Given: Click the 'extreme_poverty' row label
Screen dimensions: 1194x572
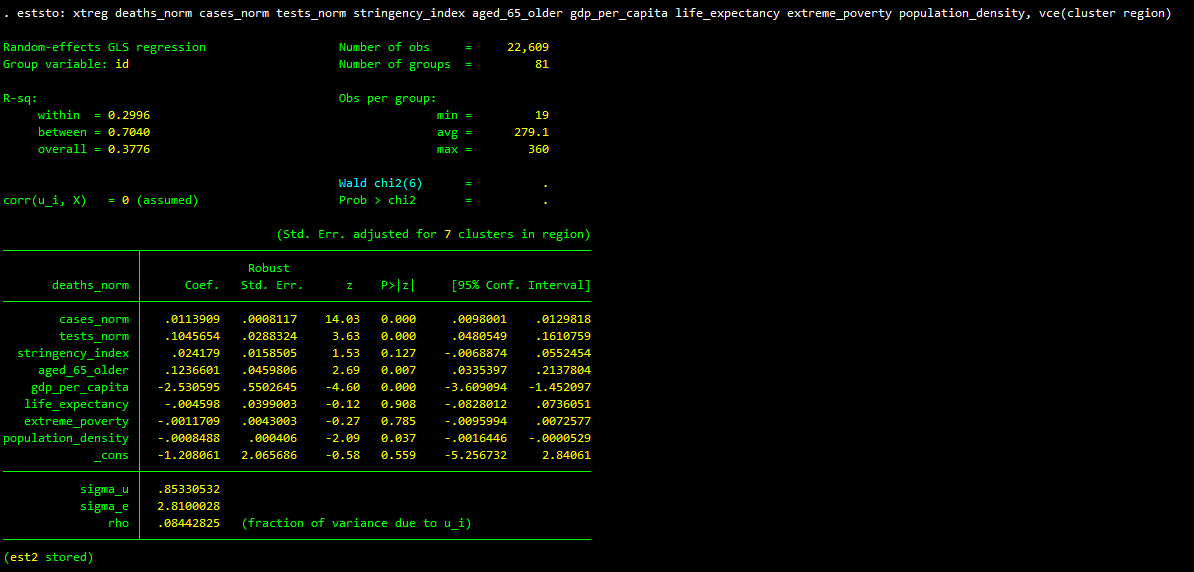Looking at the screenshot, I should click(76, 421).
